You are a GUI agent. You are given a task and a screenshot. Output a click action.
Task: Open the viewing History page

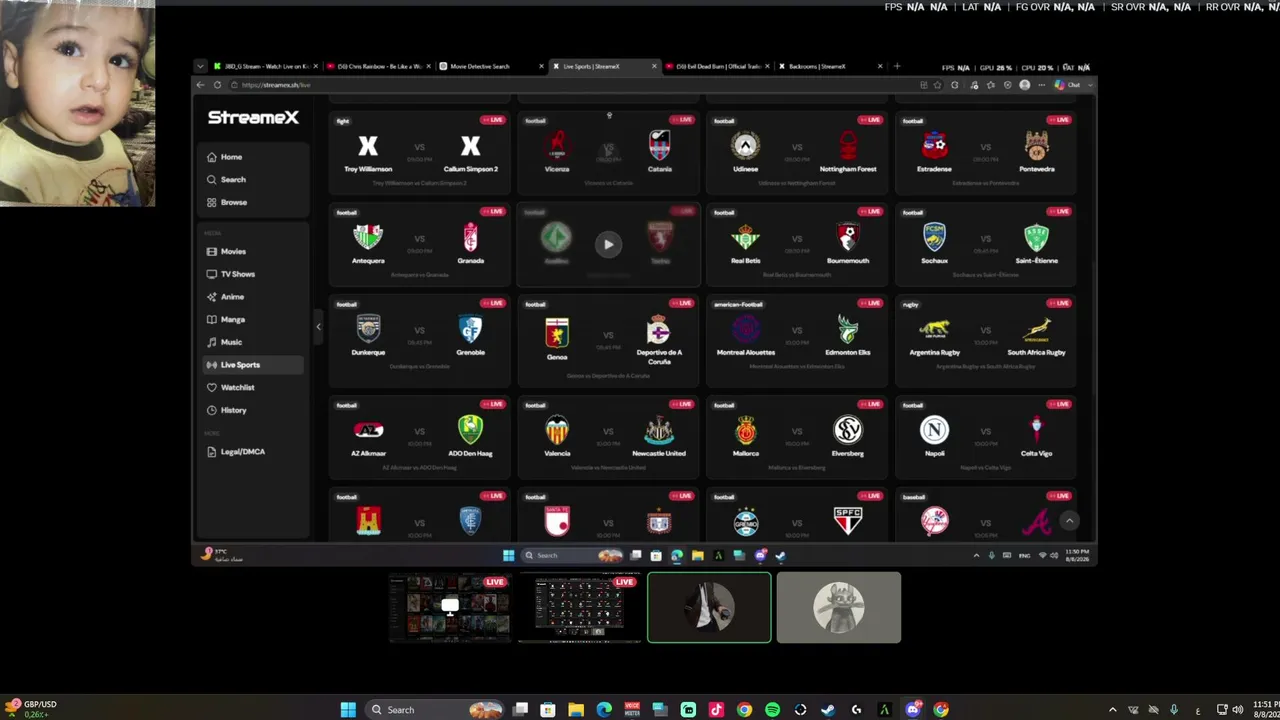[x=252, y=410]
